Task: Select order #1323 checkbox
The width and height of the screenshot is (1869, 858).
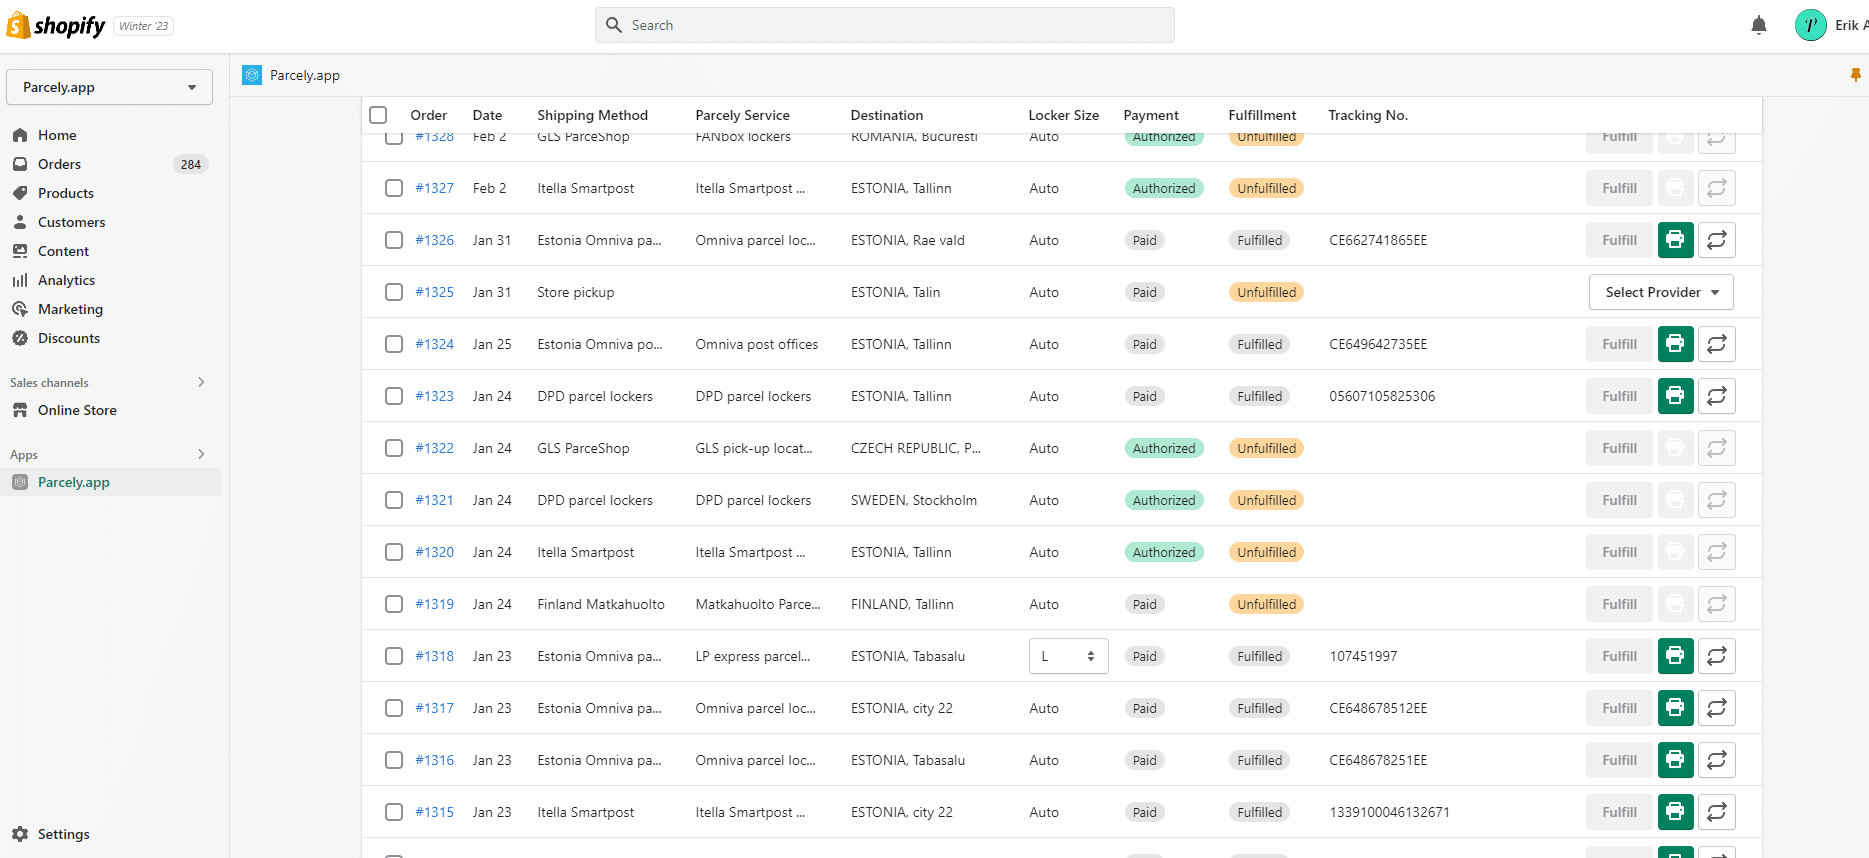Action: pos(394,396)
